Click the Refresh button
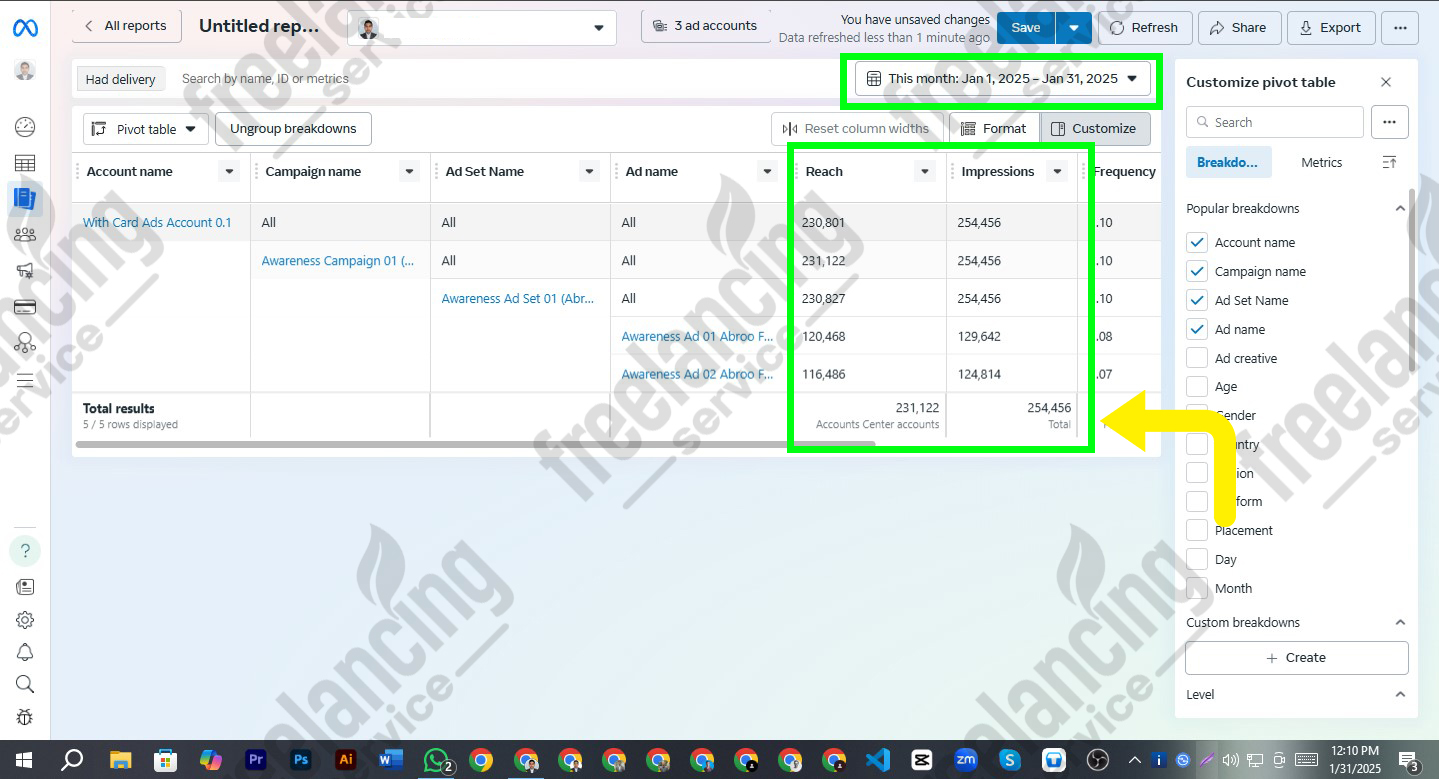The height and width of the screenshot is (779, 1439). click(1144, 28)
